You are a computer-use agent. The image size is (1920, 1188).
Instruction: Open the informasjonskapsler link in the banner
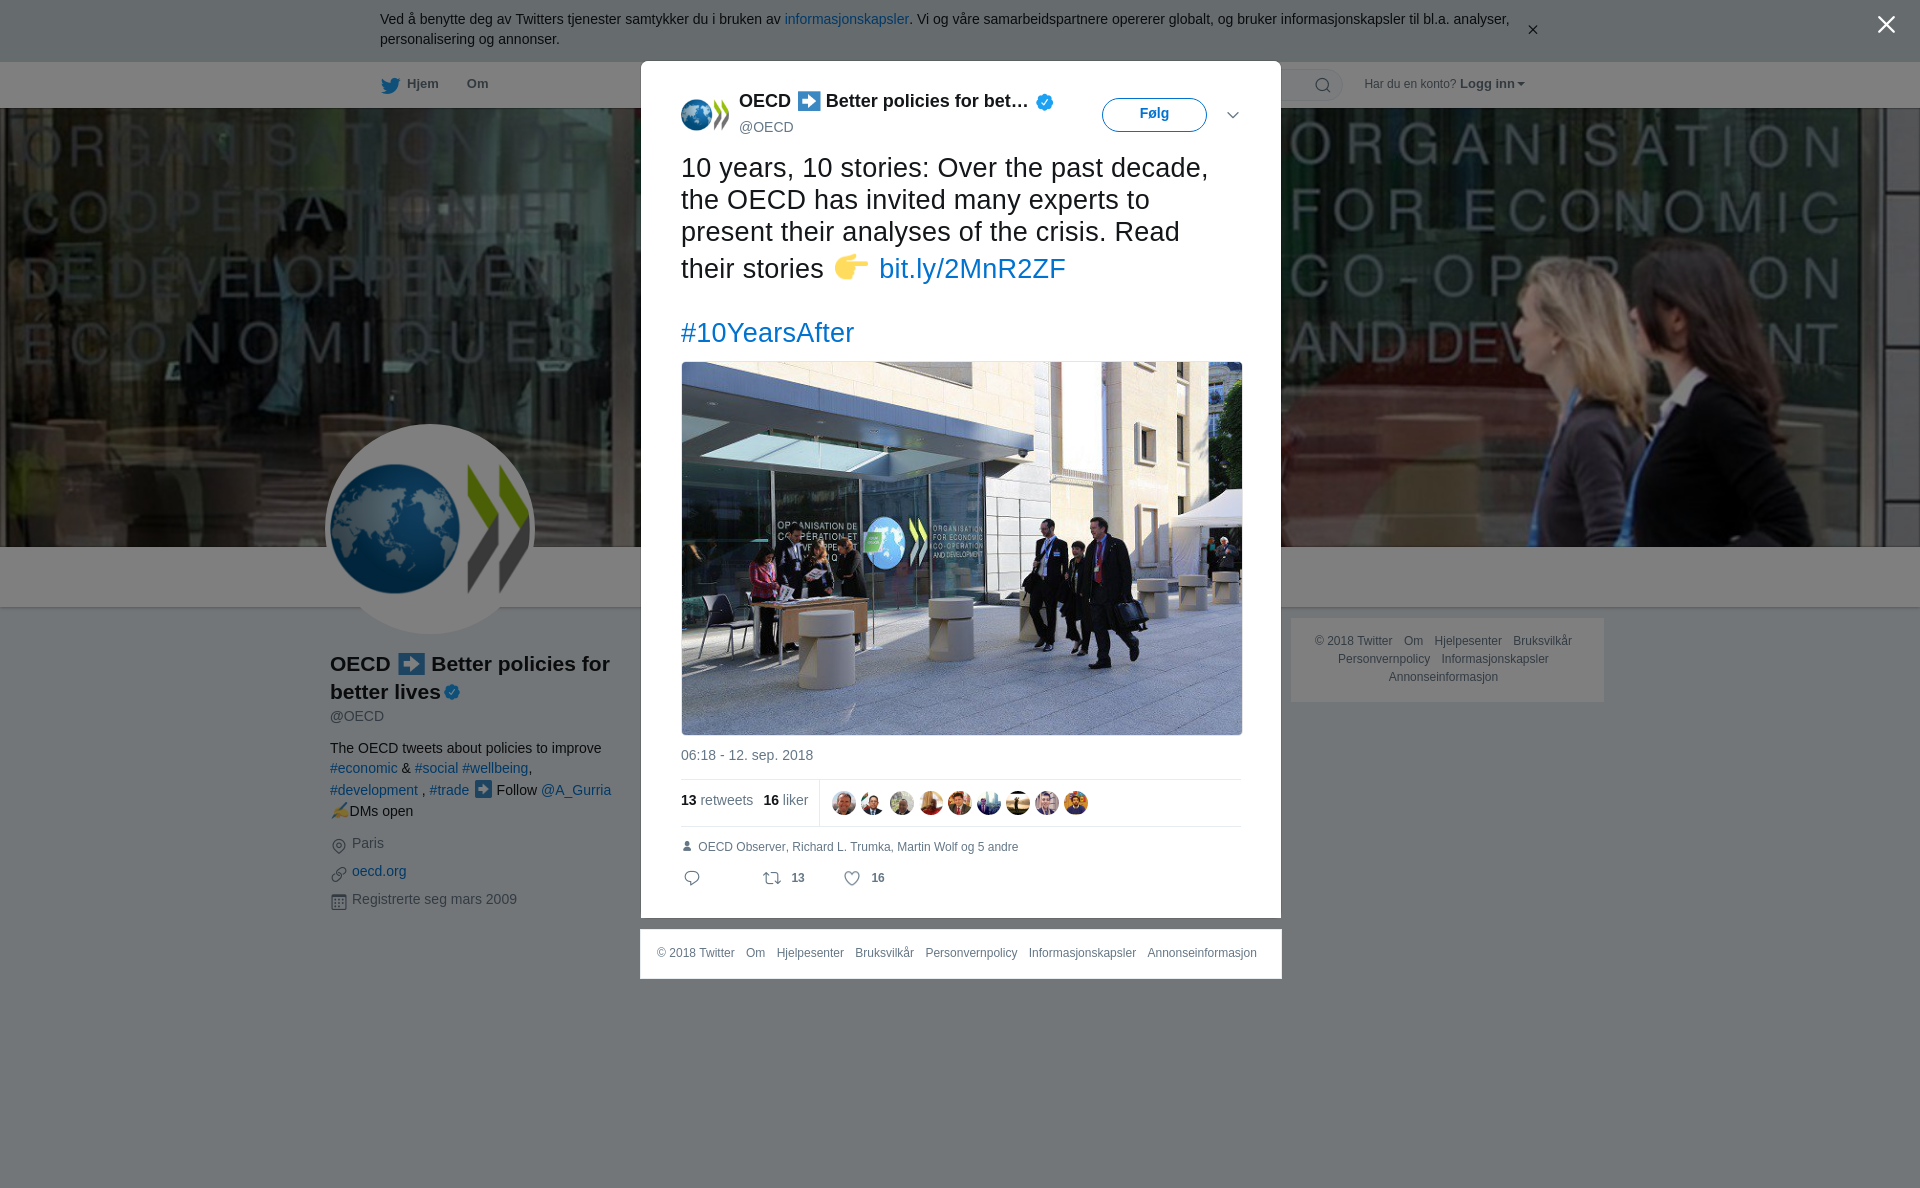pos(846,19)
